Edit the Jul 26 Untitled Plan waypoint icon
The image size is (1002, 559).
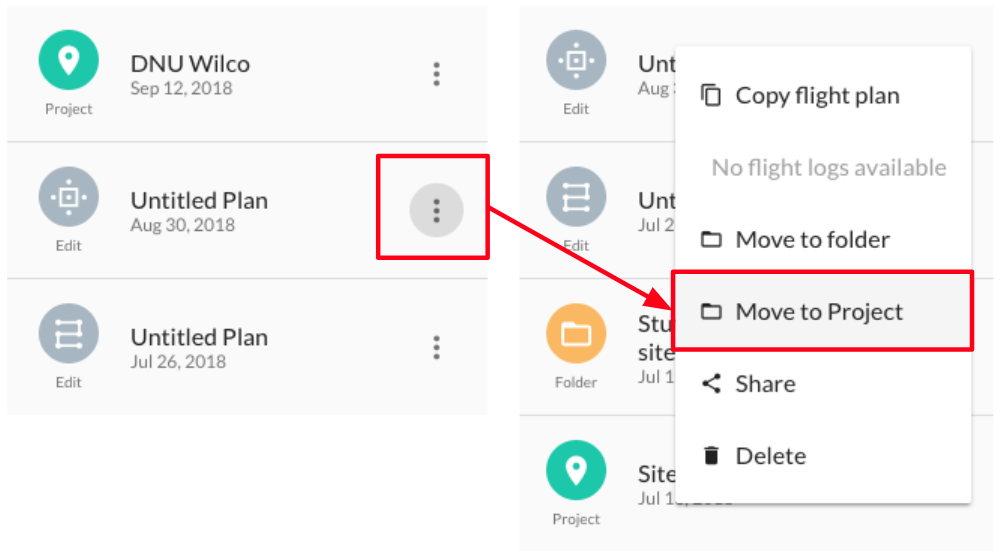(x=68, y=333)
